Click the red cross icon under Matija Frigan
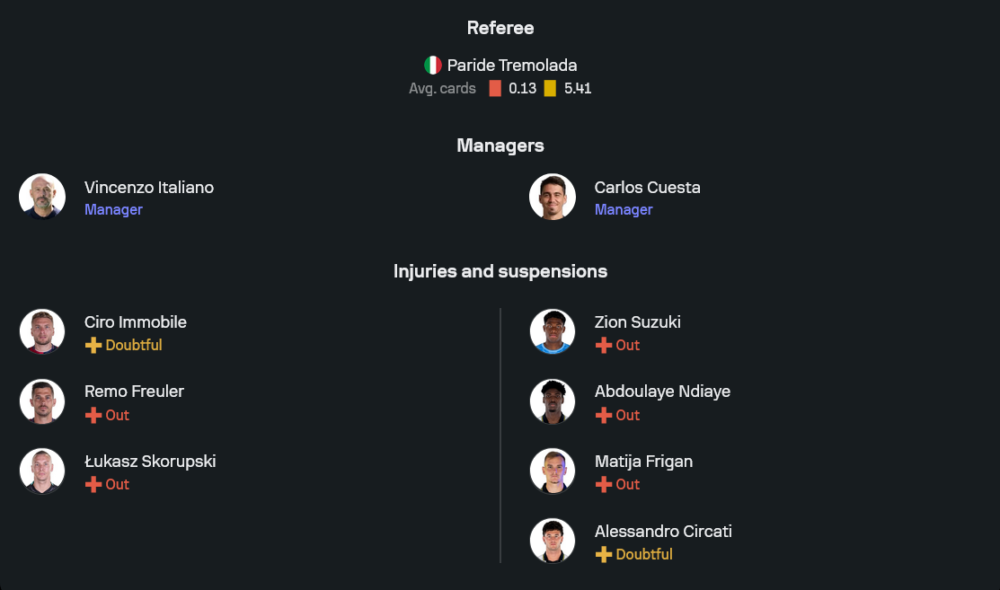1000x590 pixels. click(603, 484)
